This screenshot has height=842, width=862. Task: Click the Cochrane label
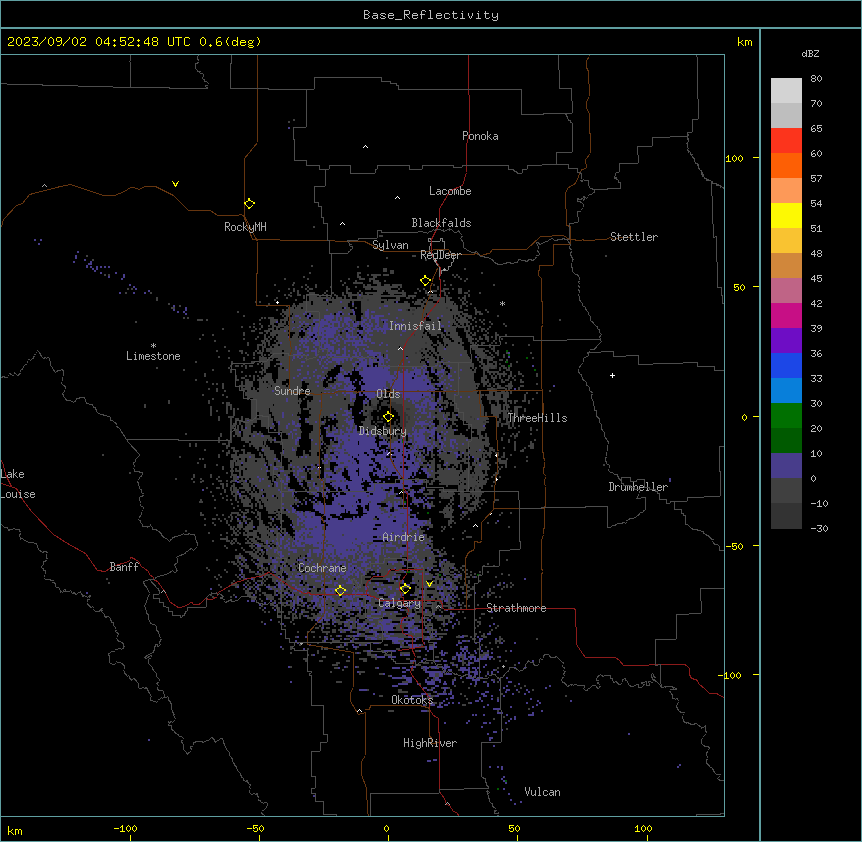[322, 568]
